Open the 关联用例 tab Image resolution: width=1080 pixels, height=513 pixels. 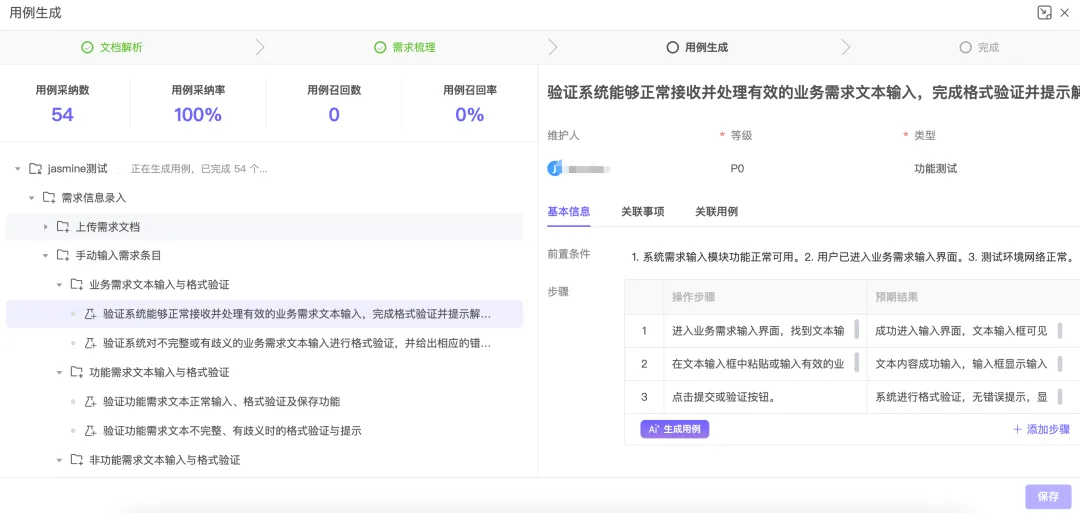(716, 211)
